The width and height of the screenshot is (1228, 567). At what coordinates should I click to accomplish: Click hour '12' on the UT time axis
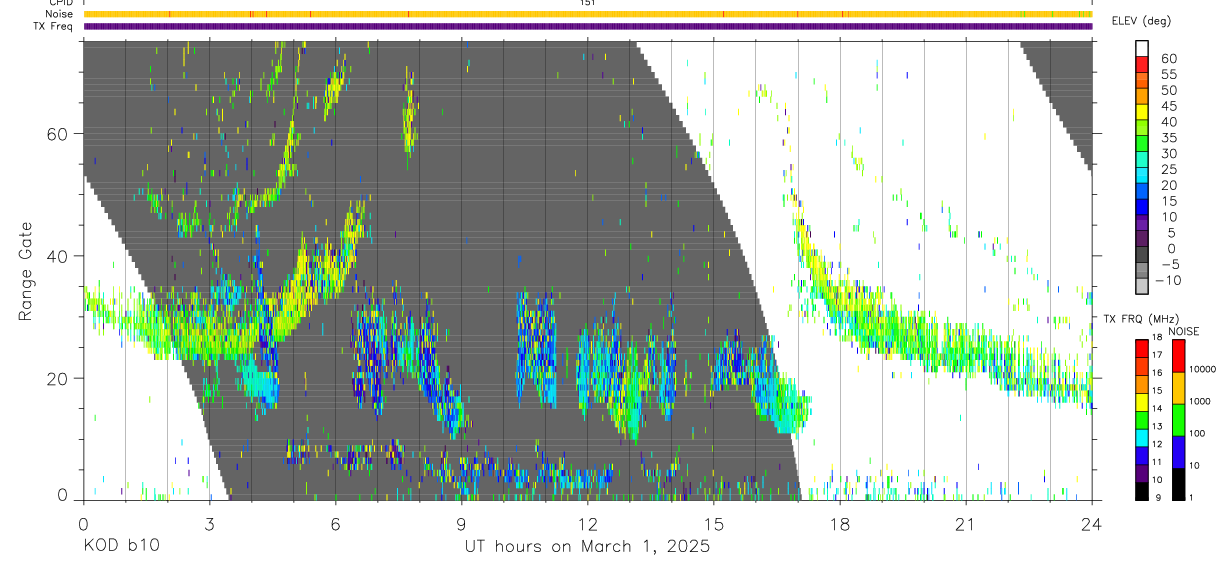coord(588,524)
